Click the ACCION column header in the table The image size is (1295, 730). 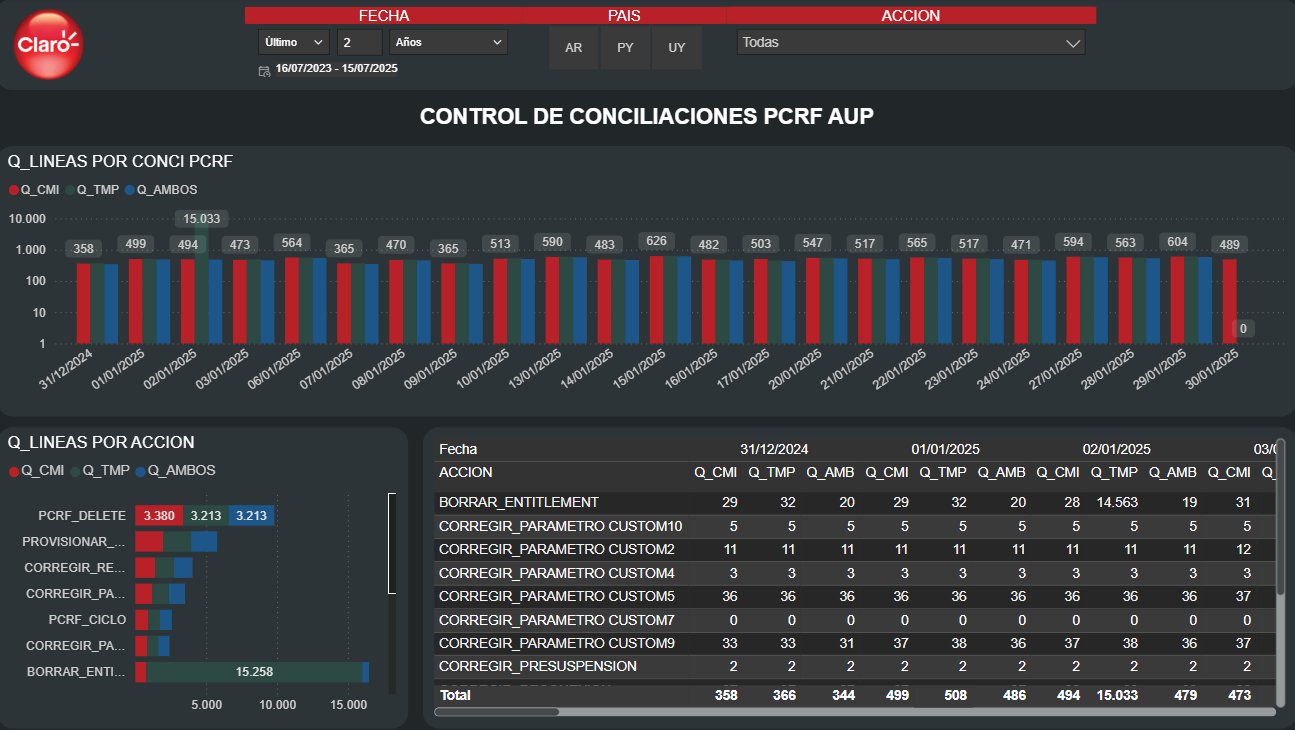click(466, 472)
